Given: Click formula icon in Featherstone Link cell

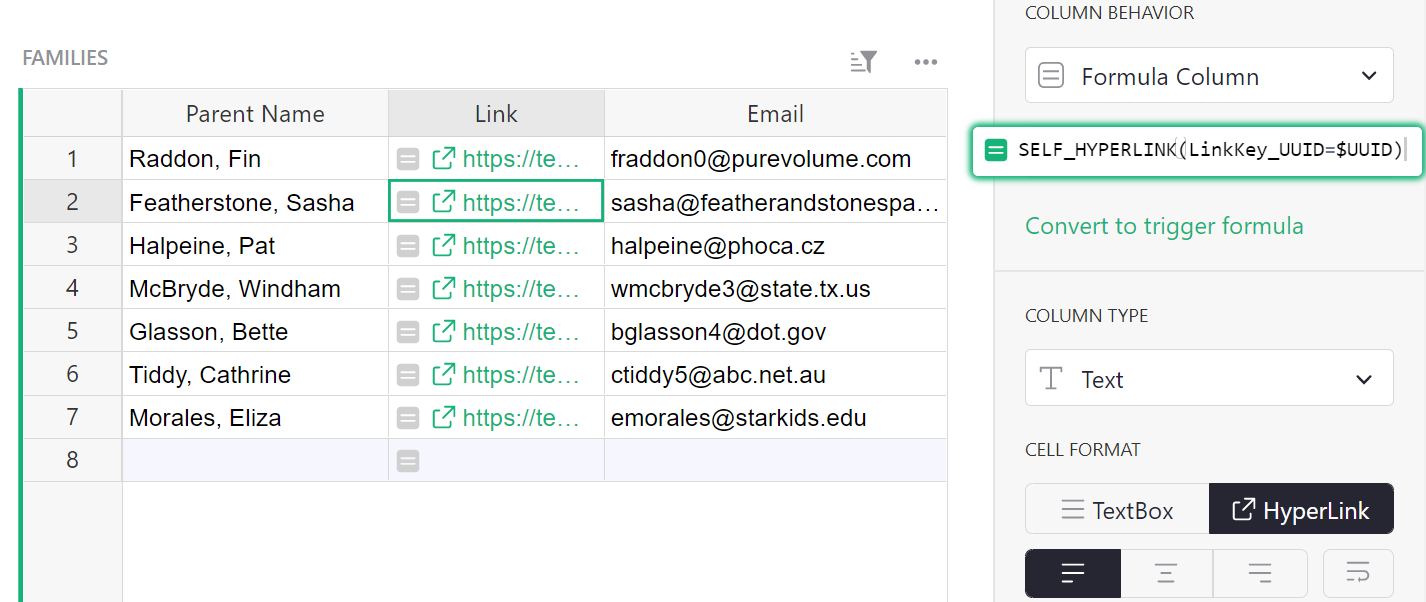Looking at the screenshot, I should point(408,202).
